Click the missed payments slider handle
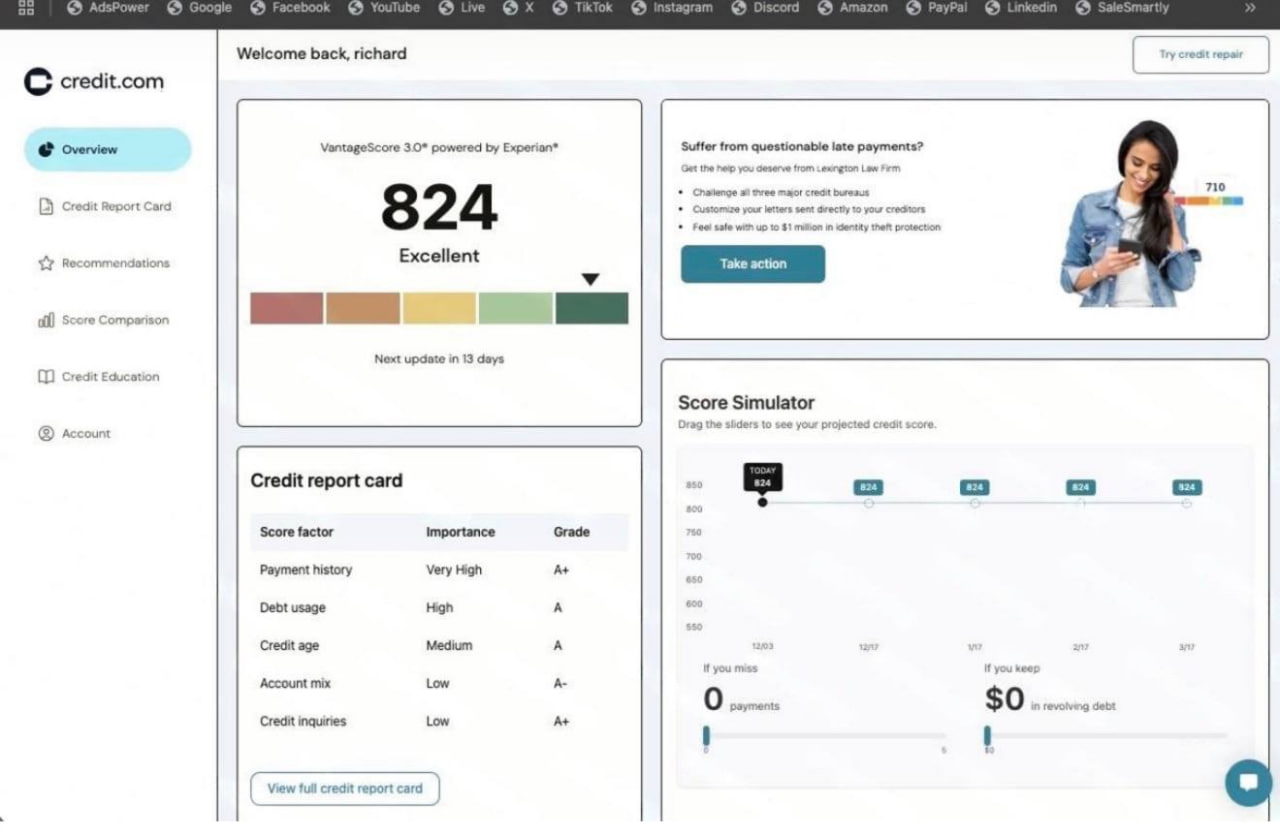Image resolution: width=1280 pixels, height=833 pixels. (x=706, y=736)
